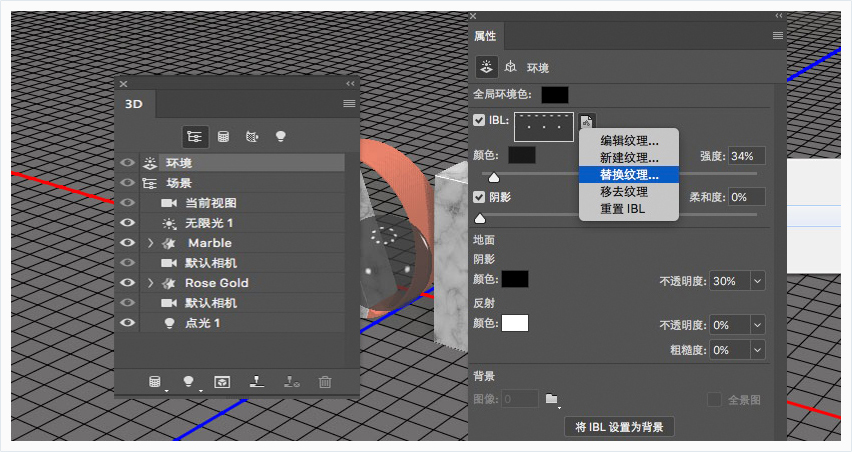Select 点光 1 row

pyautogui.click(x=242, y=323)
